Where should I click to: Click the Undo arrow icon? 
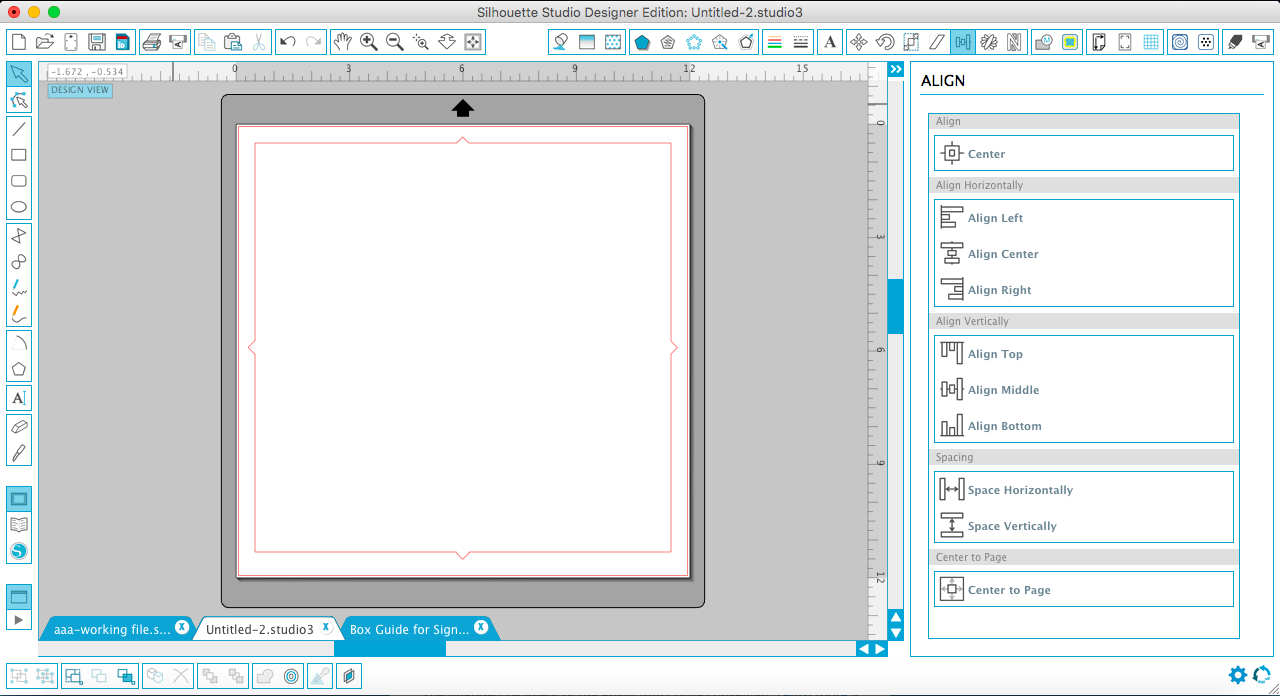pyautogui.click(x=288, y=42)
